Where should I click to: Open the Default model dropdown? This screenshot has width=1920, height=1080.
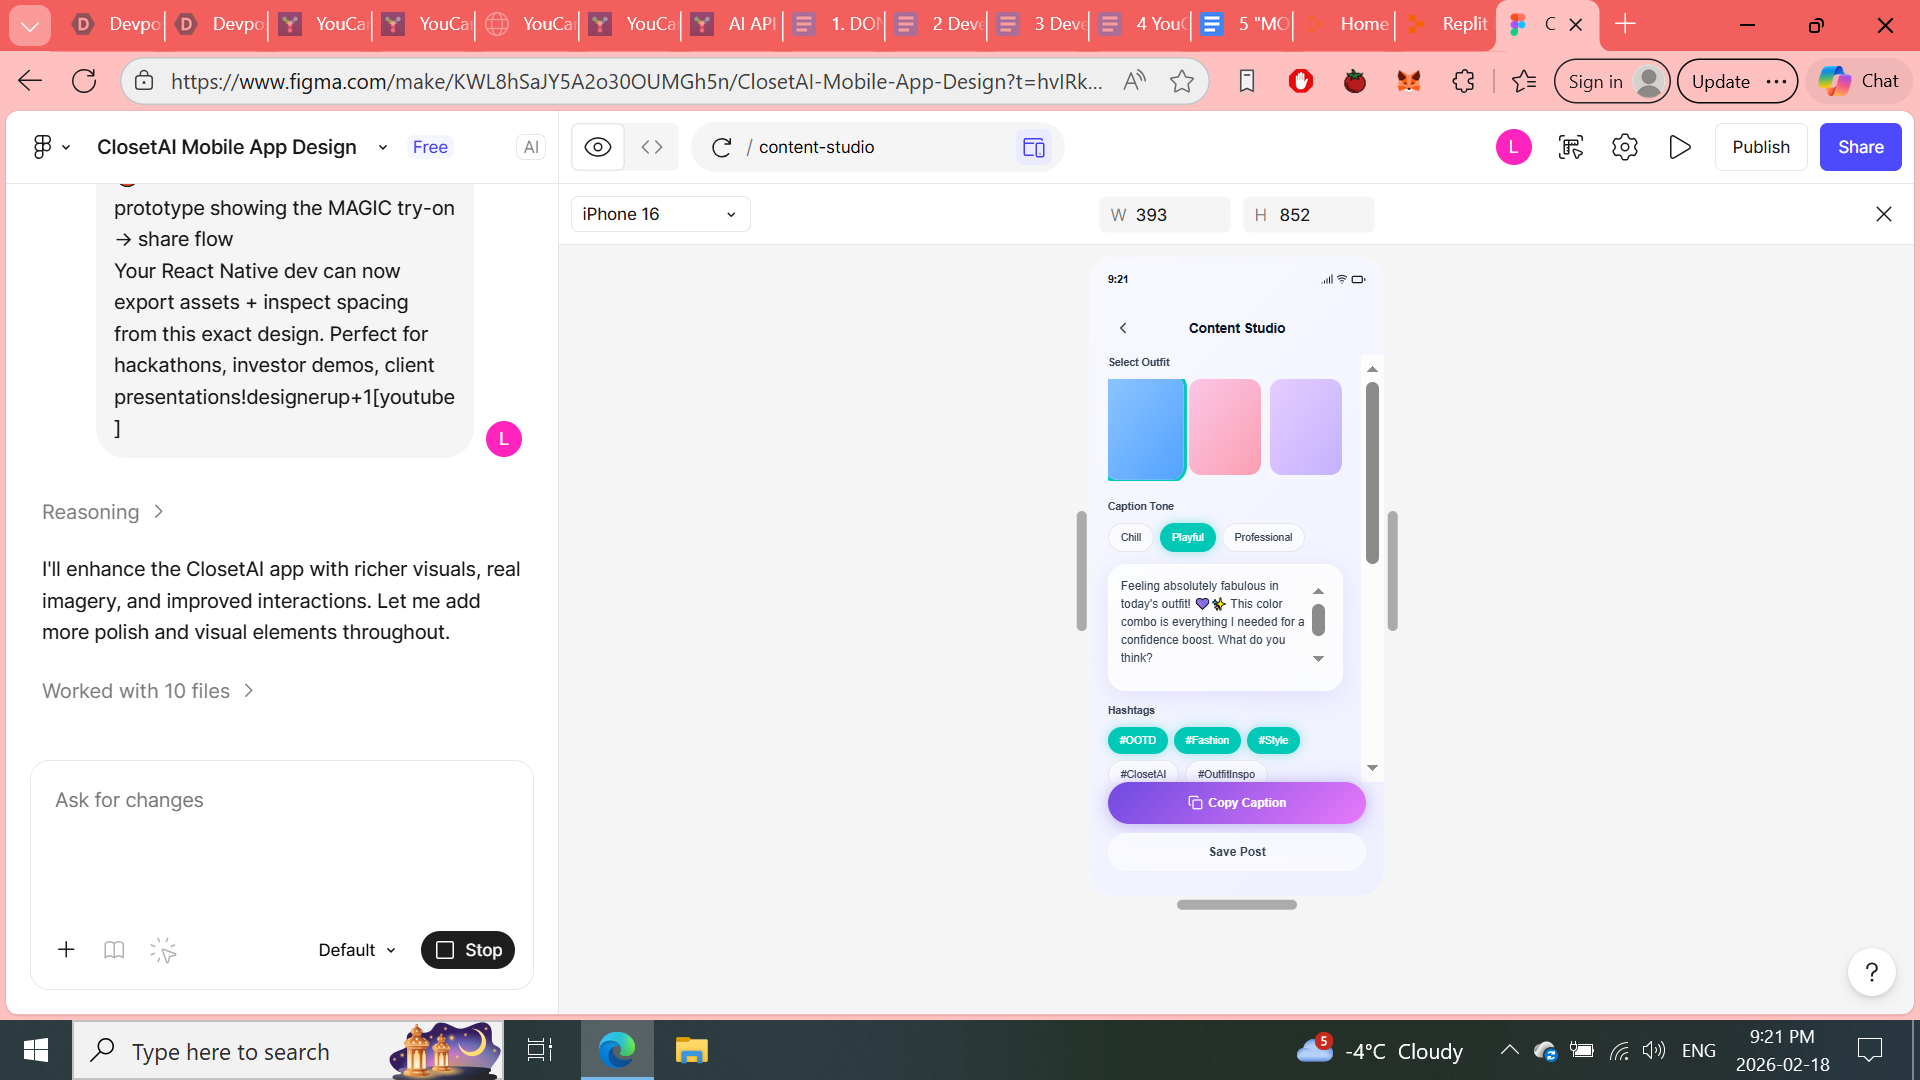pos(357,950)
